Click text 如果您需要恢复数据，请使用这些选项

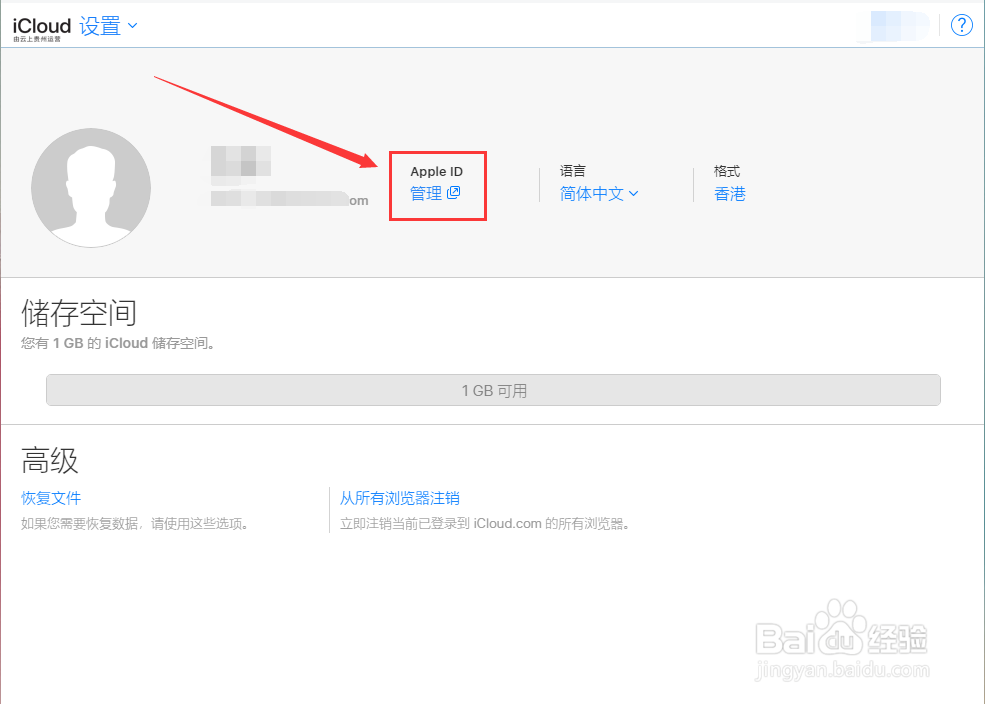[134, 524]
